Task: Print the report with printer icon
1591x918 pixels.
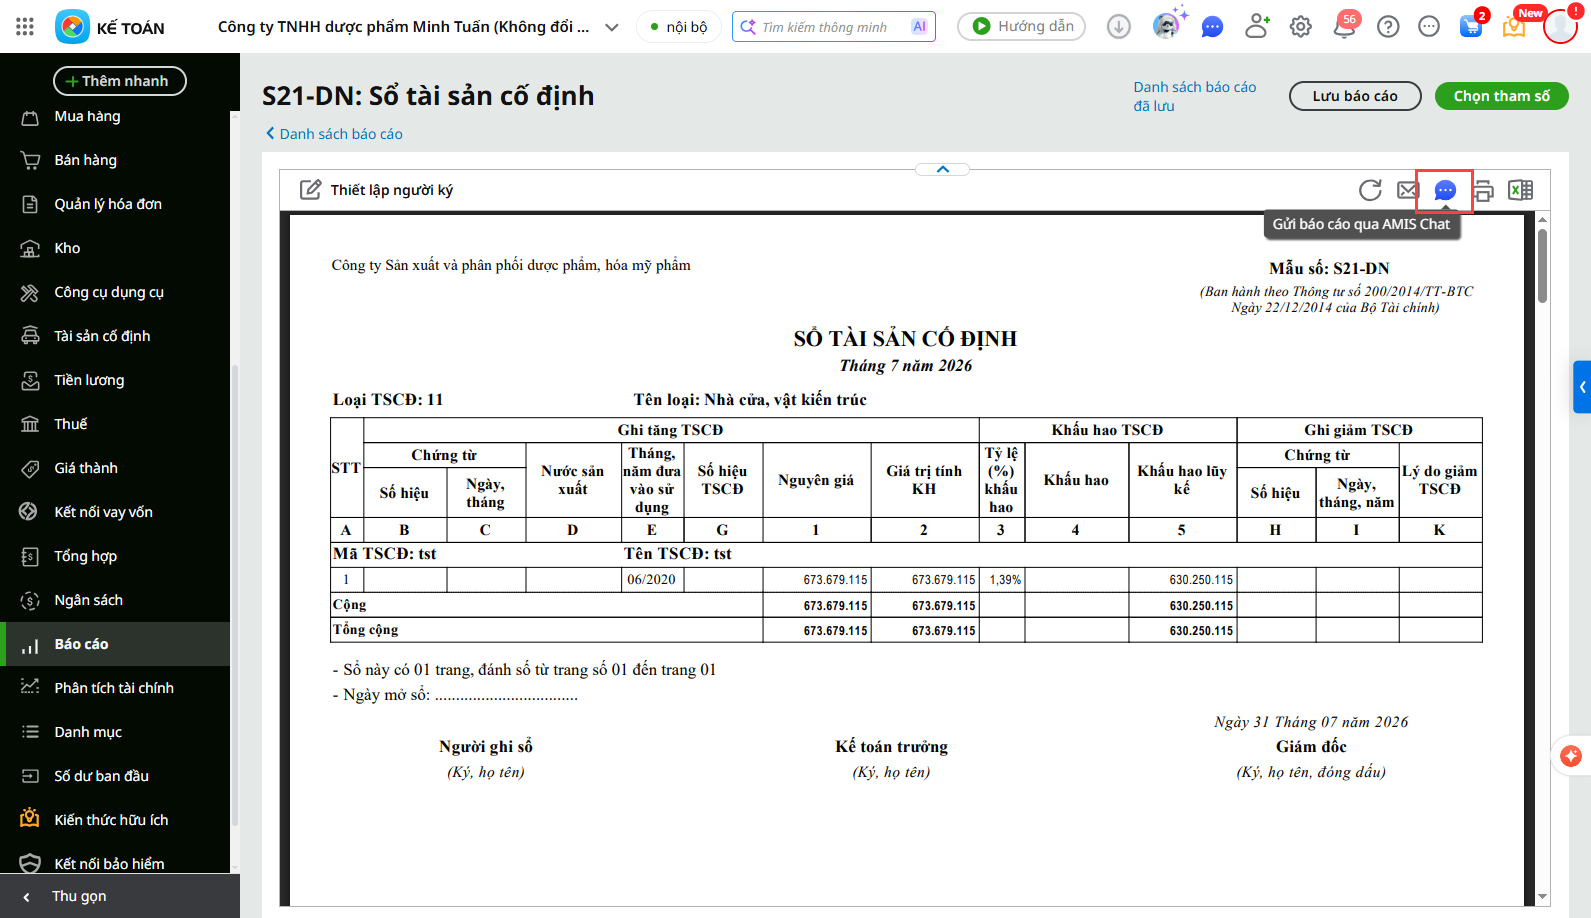Action: pyautogui.click(x=1483, y=190)
